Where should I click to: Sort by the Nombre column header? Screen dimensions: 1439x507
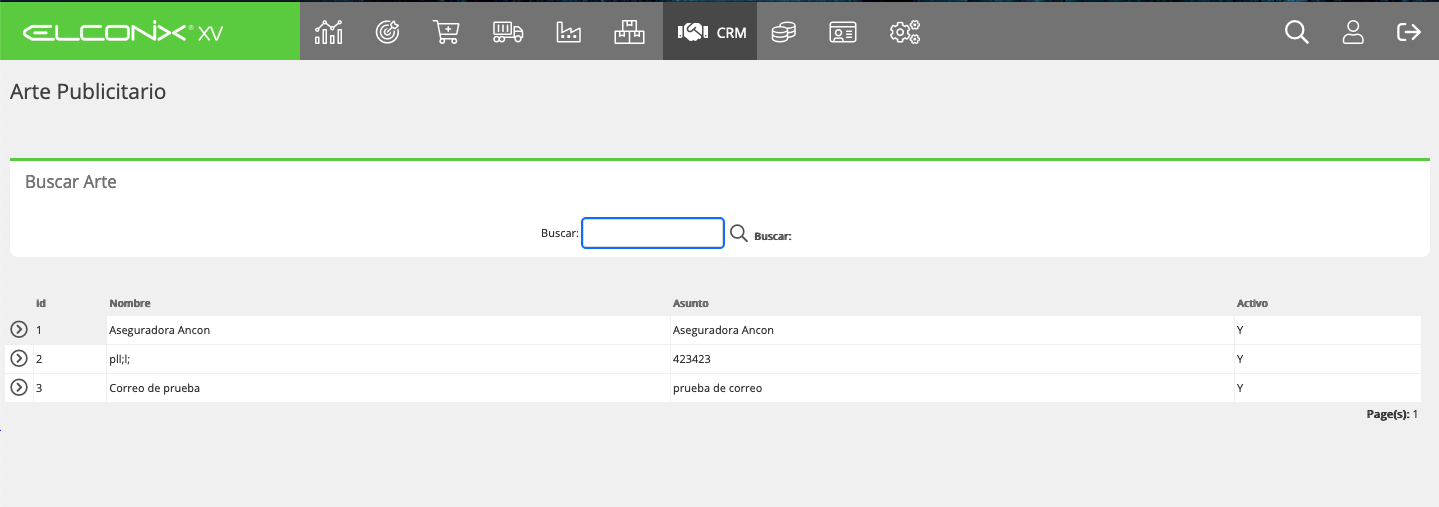click(x=130, y=303)
